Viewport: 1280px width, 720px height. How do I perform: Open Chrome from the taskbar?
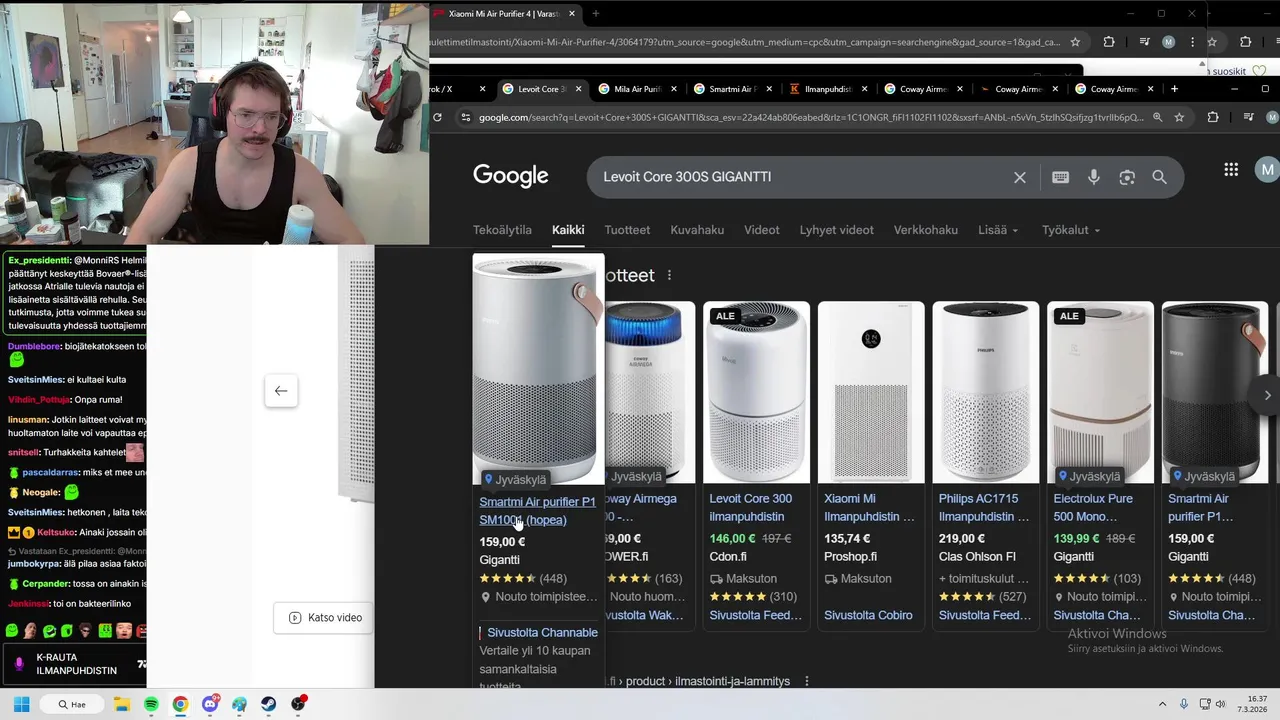(180, 704)
